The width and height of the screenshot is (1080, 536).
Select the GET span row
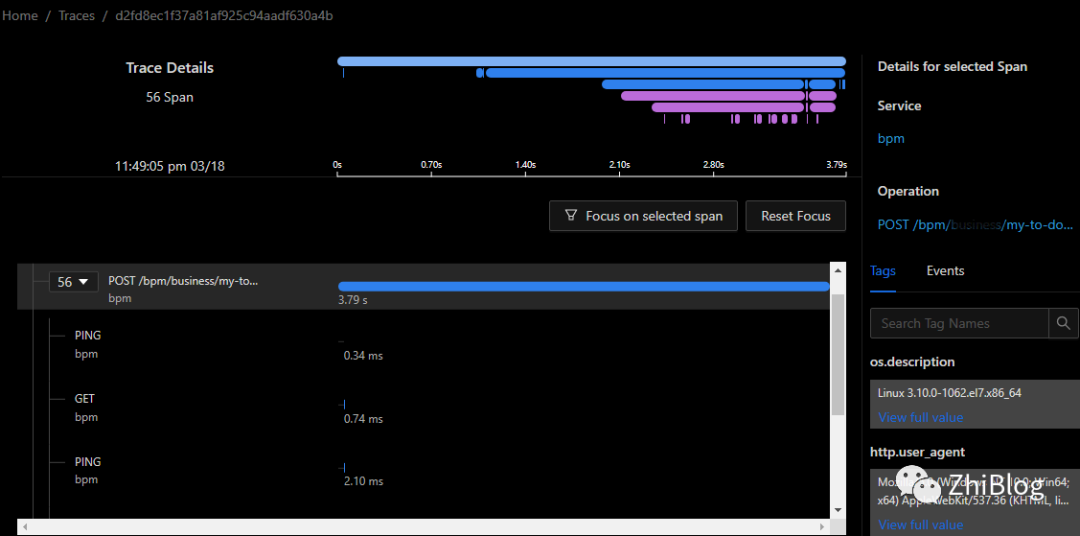click(x=423, y=408)
